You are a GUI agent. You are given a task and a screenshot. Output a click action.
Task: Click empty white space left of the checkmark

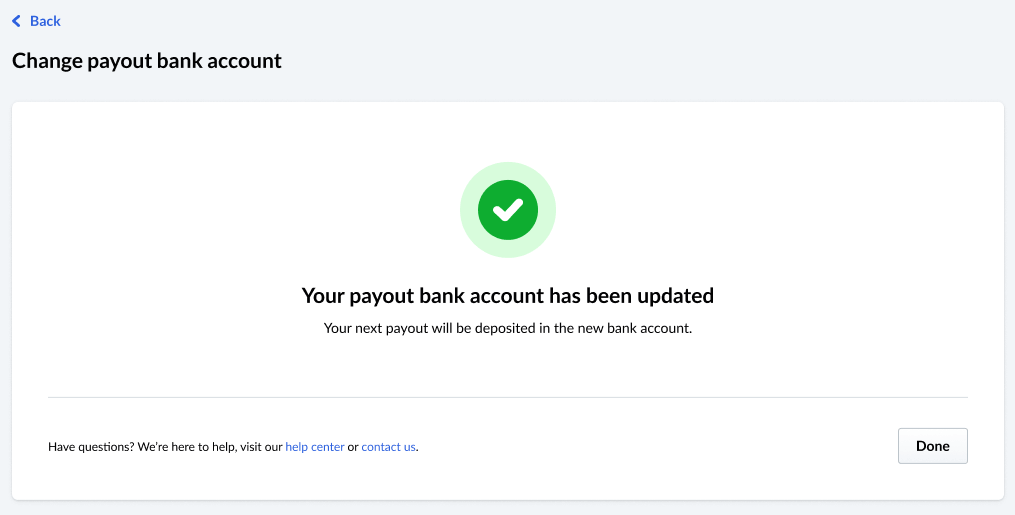point(250,210)
